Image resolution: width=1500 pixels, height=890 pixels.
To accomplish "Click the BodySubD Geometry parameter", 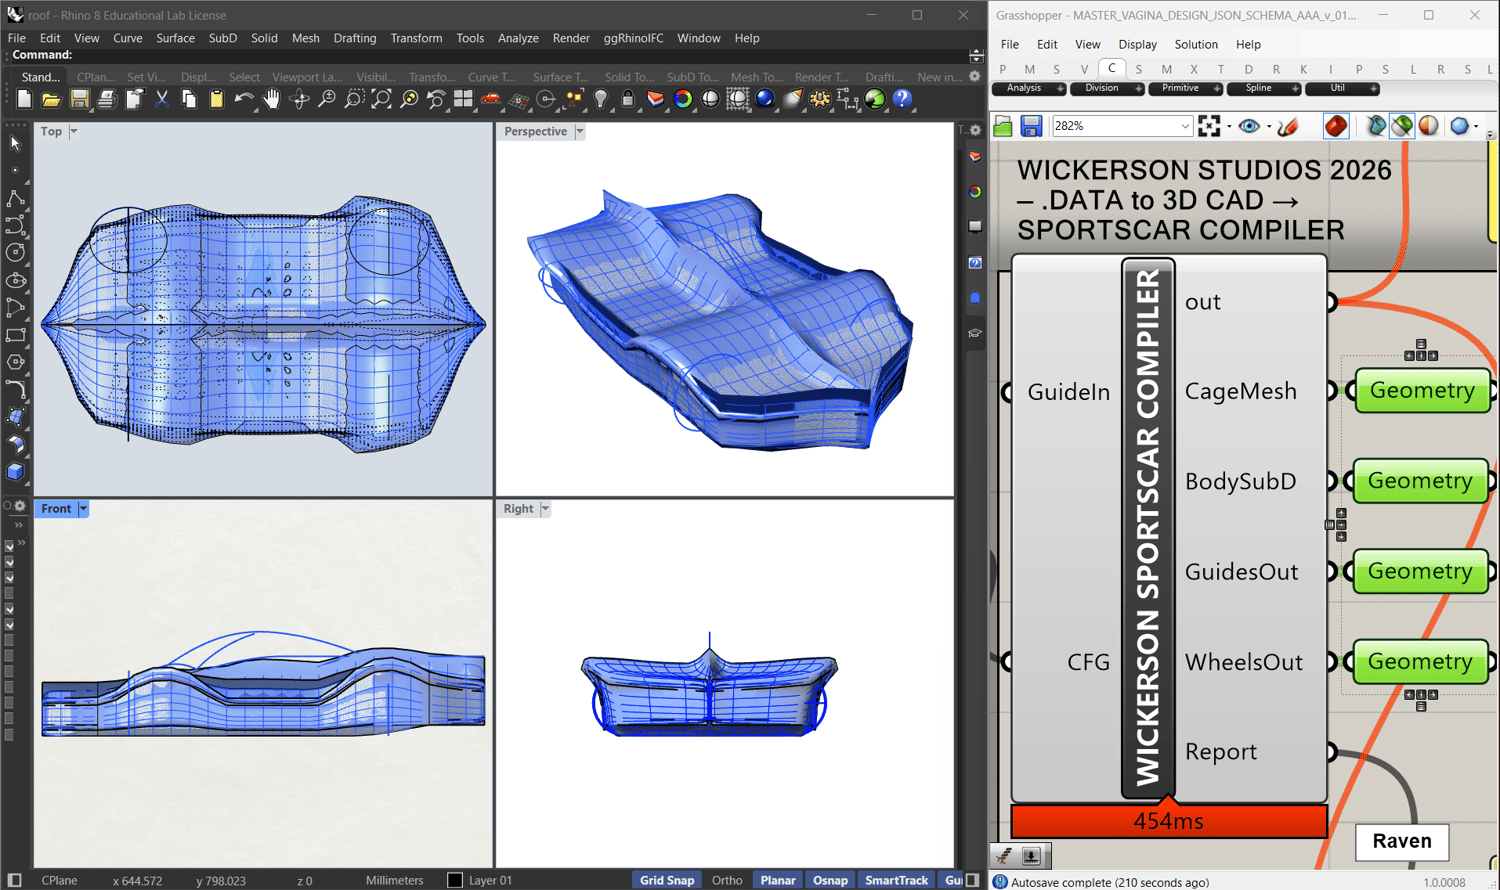I will [1421, 481].
